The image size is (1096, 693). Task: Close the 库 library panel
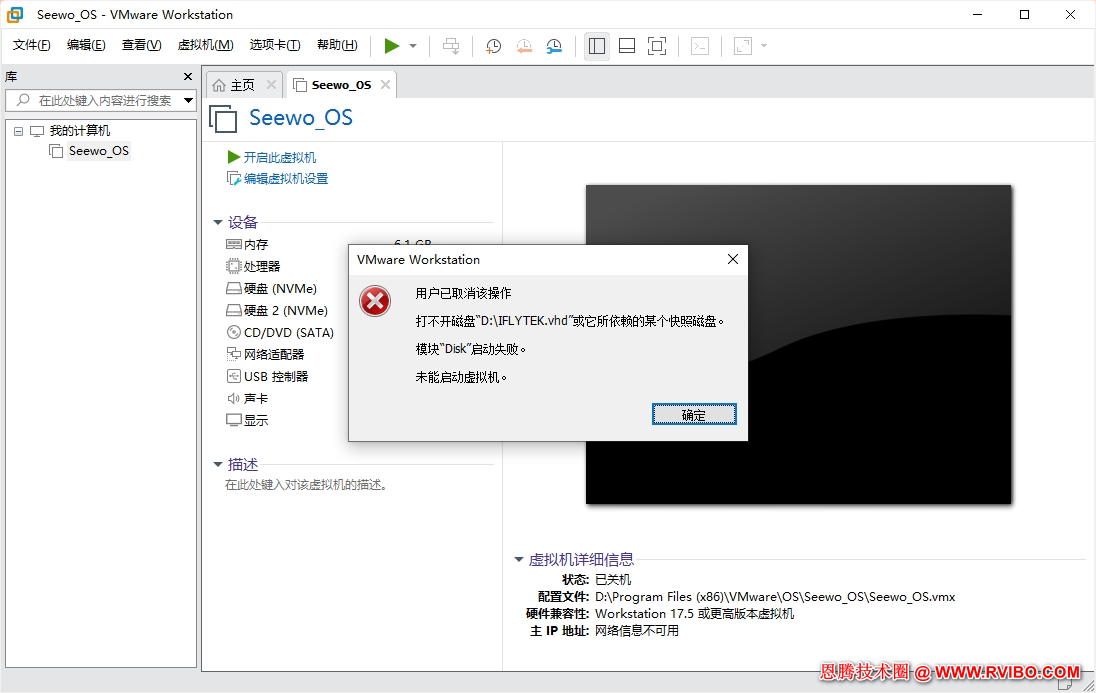click(x=187, y=76)
